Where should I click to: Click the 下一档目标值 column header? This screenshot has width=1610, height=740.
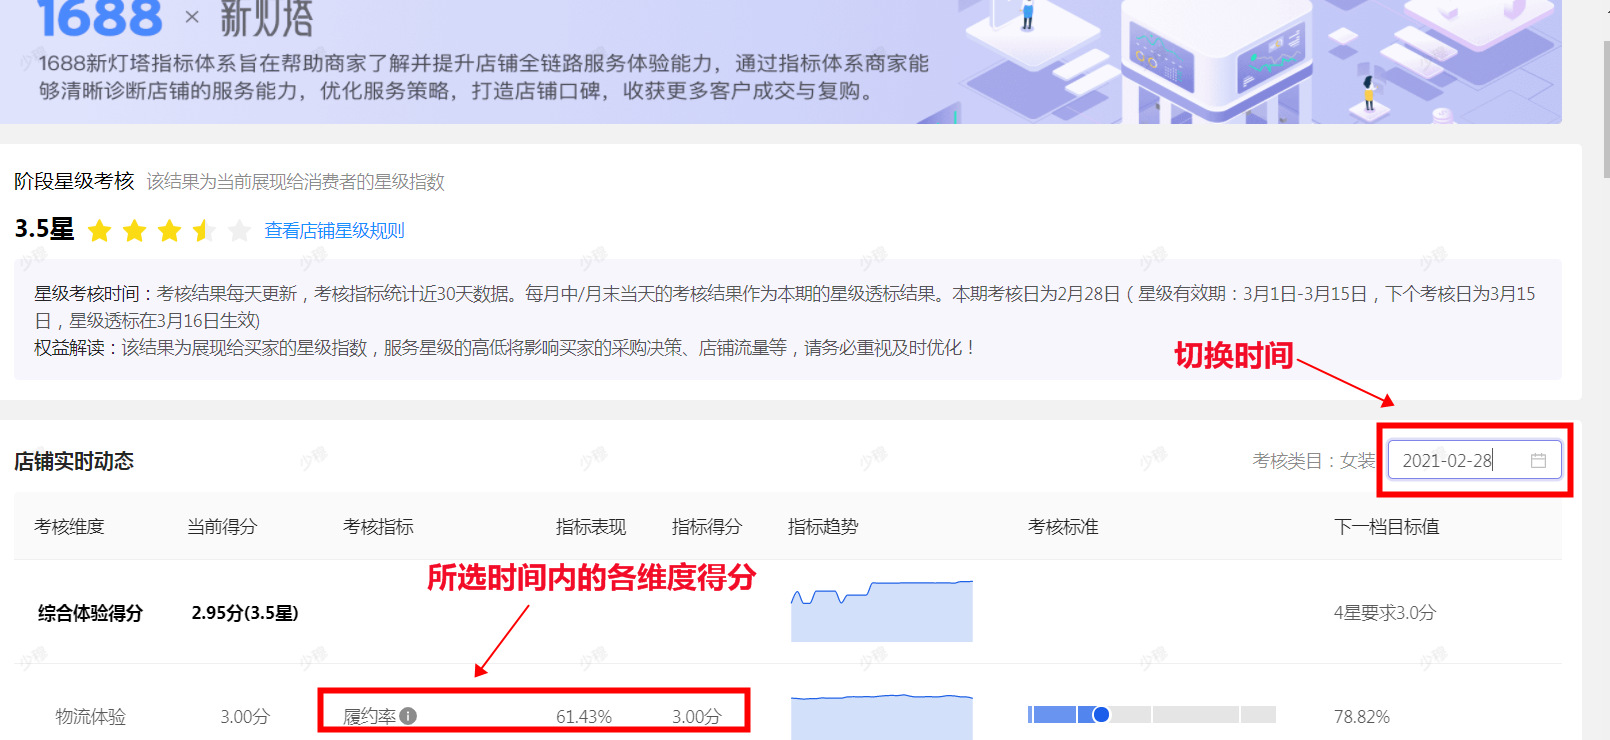point(1387,527)
